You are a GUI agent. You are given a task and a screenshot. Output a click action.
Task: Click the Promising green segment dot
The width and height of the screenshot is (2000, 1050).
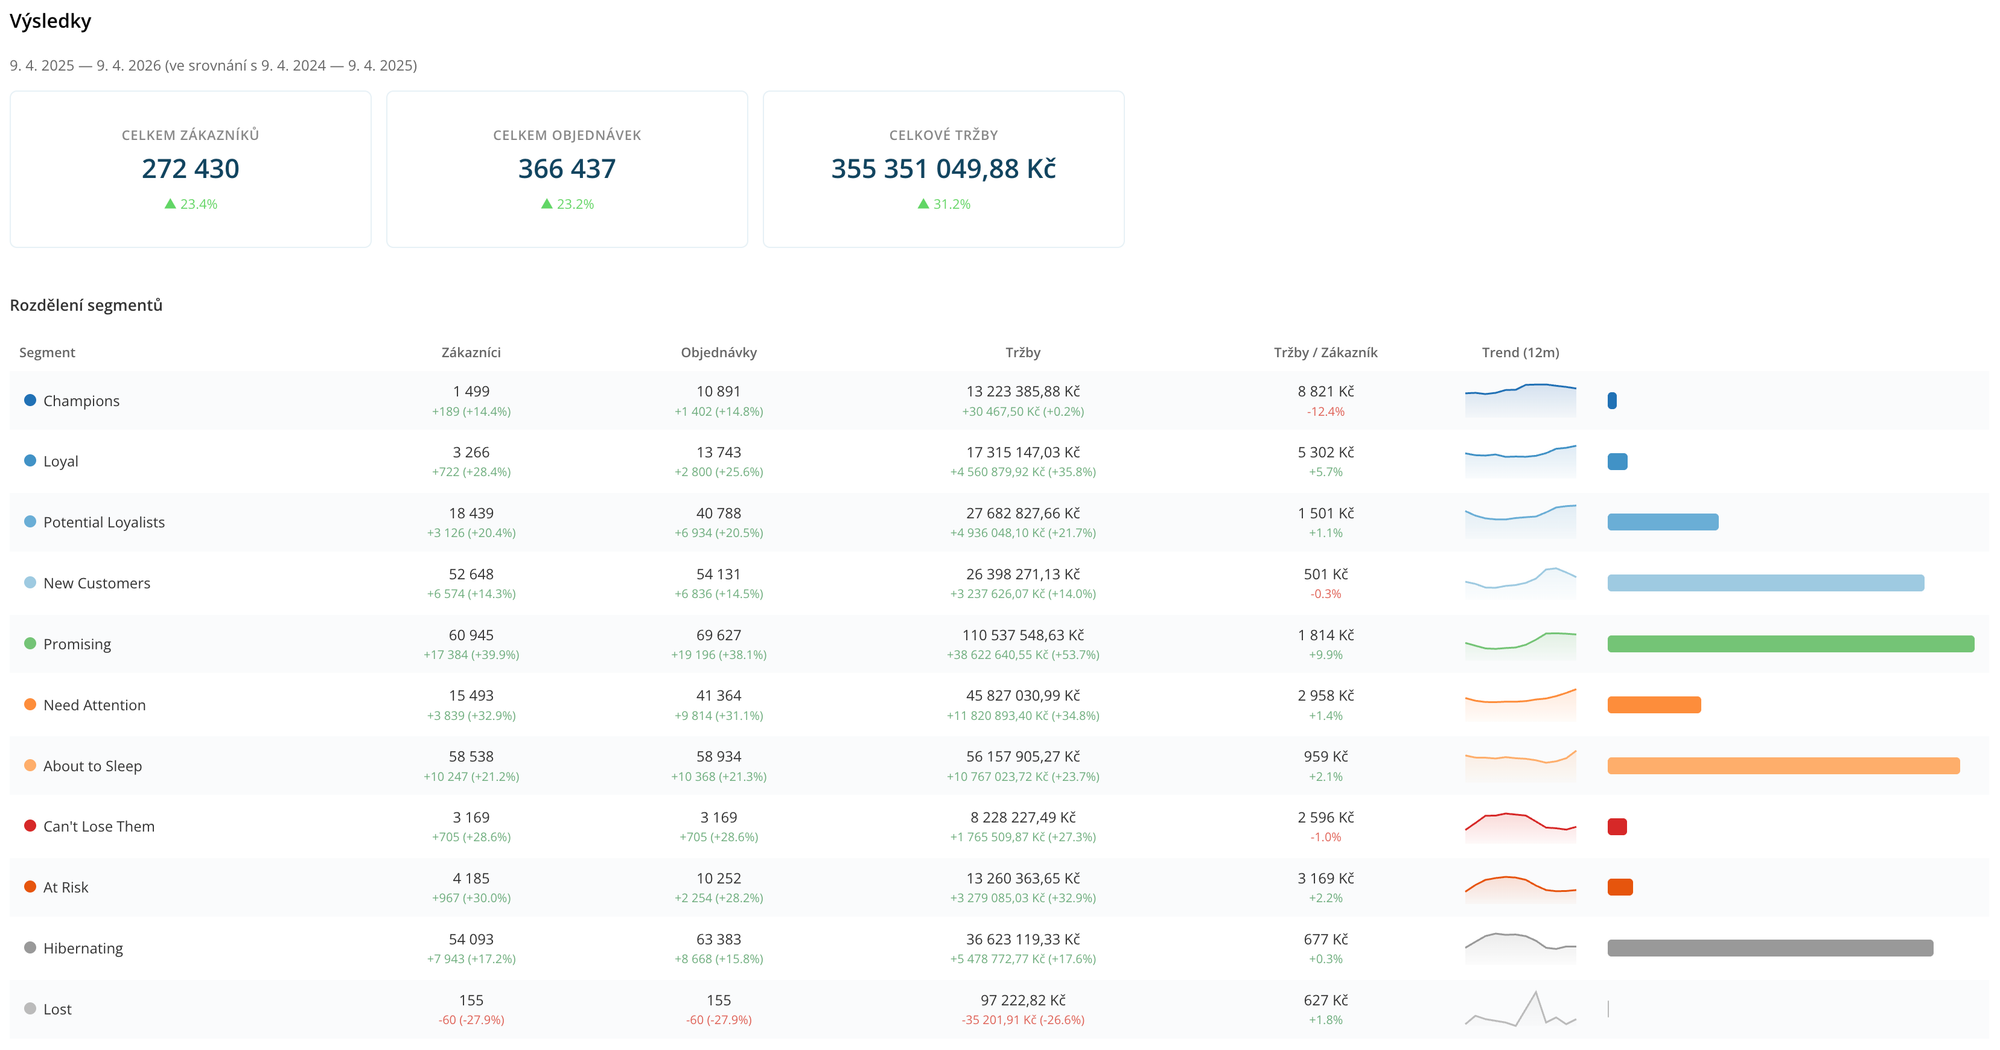click(x=30, y=644)
